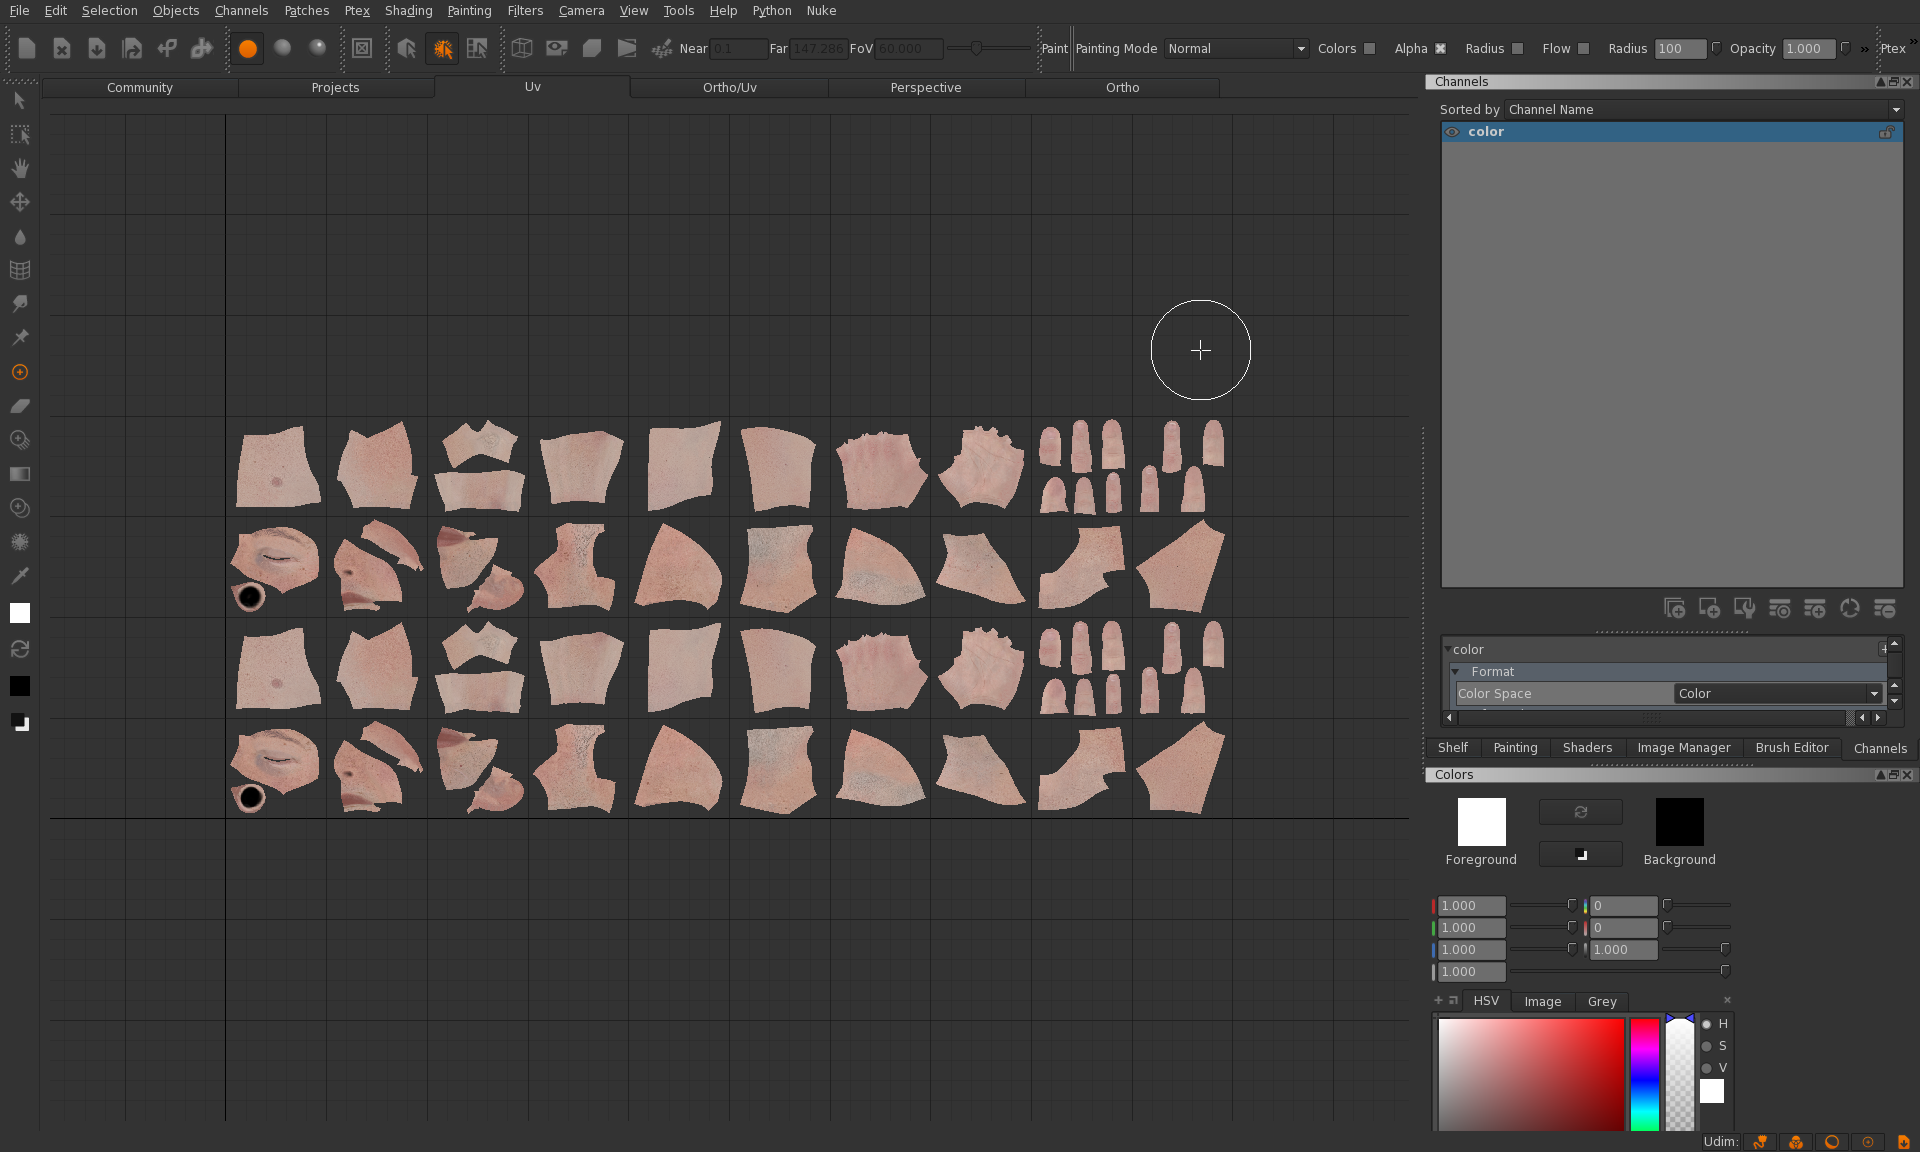
Task: Swap foreground and background colors in left toolbar
Action: (19, 649)
